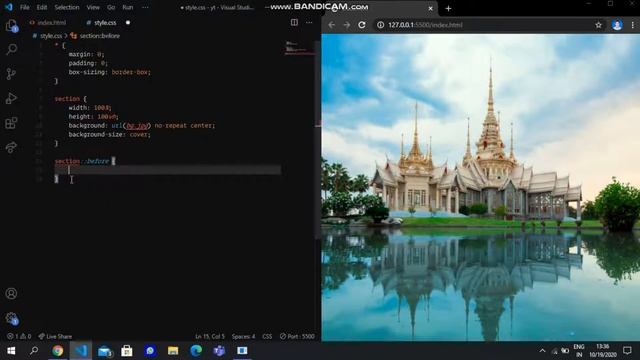Screen dimensions: 640x360
Task: Open Microsoft Edge from taskbar
Action: (x=196, y=351)
